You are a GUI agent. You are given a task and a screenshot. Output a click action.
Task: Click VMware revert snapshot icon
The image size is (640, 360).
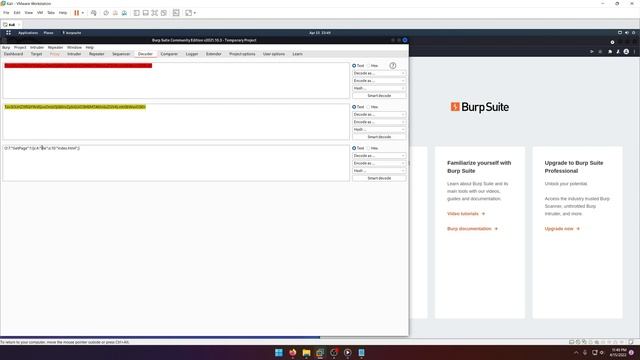click(x=115, y=13)
